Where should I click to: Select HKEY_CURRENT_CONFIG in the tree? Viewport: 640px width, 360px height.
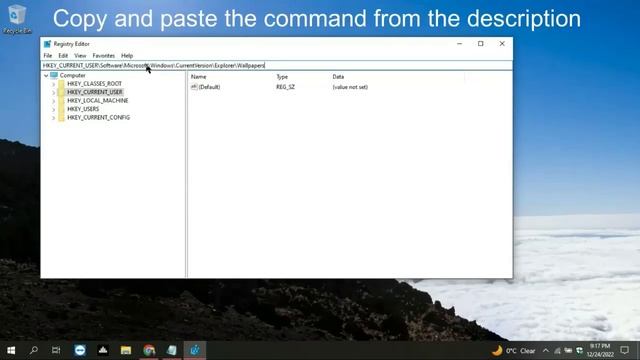pyautogui.click(x=98, y=117)
